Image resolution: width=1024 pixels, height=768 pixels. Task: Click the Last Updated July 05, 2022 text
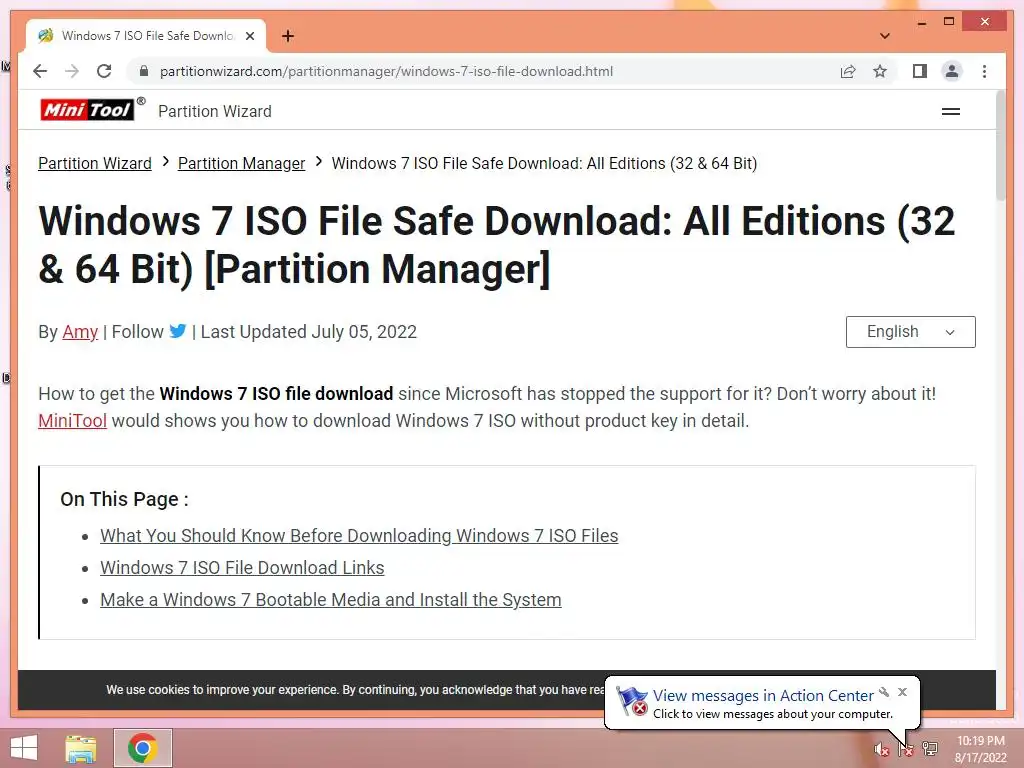tap(308, 332)
